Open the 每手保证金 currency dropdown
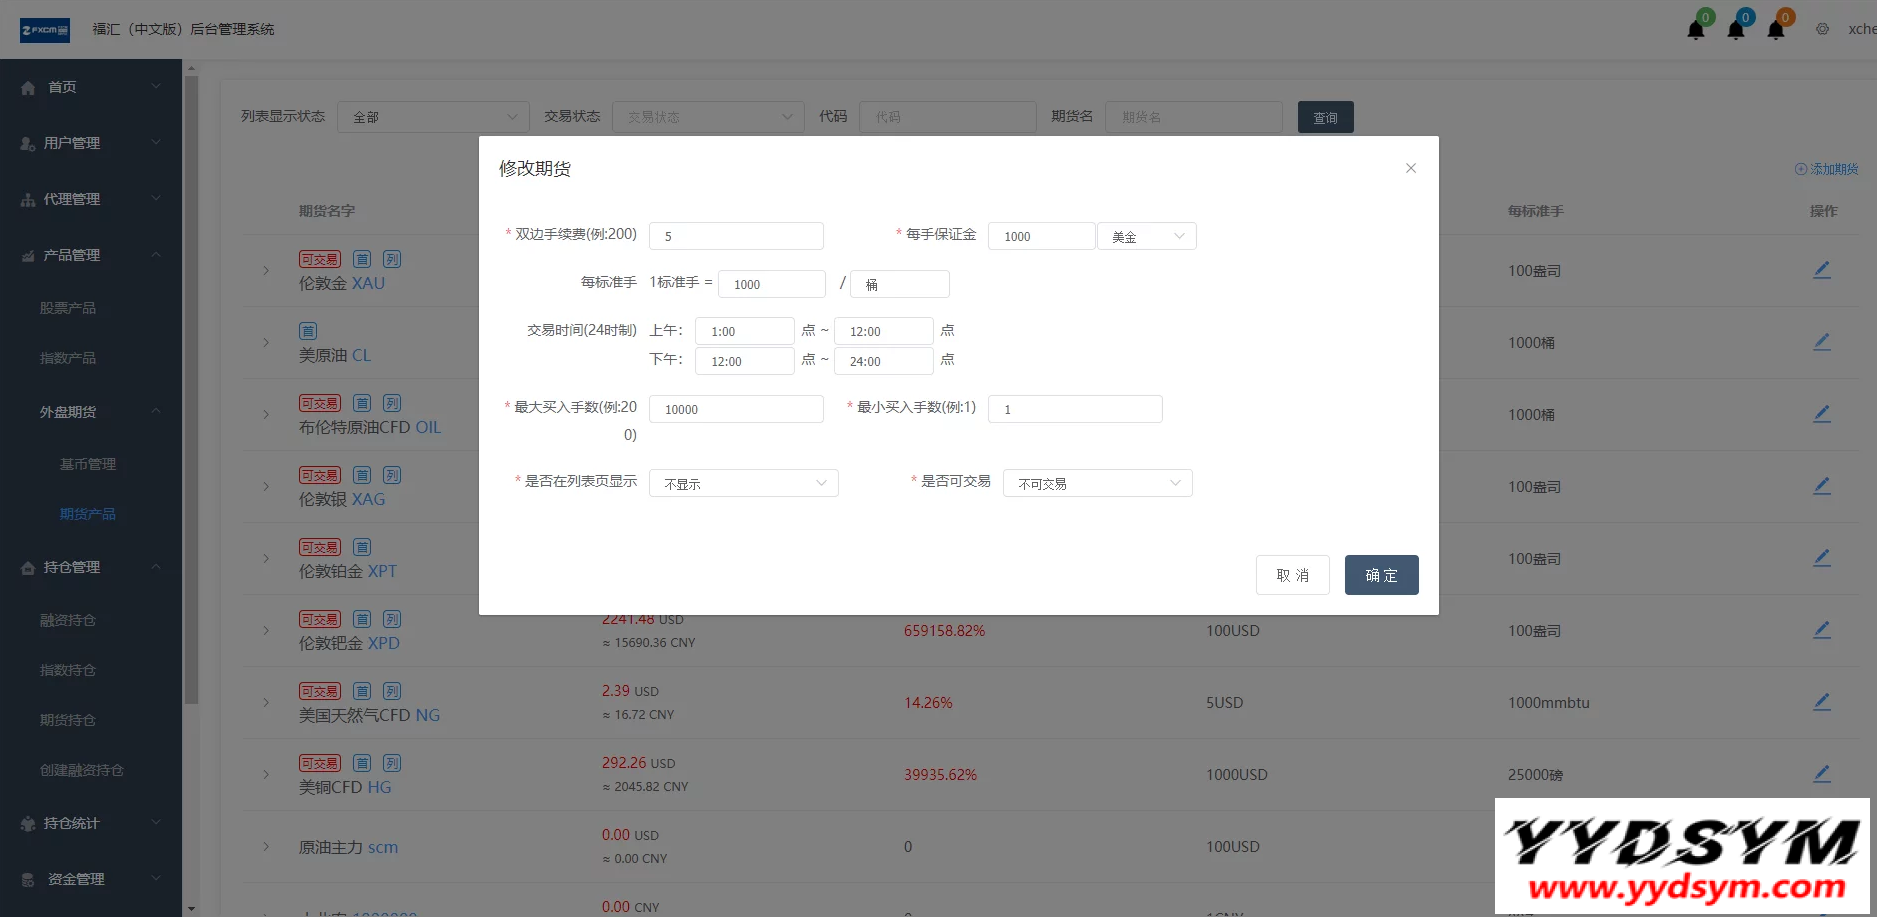This screenshot has height=917, width=1877. tap(1146, 236)
